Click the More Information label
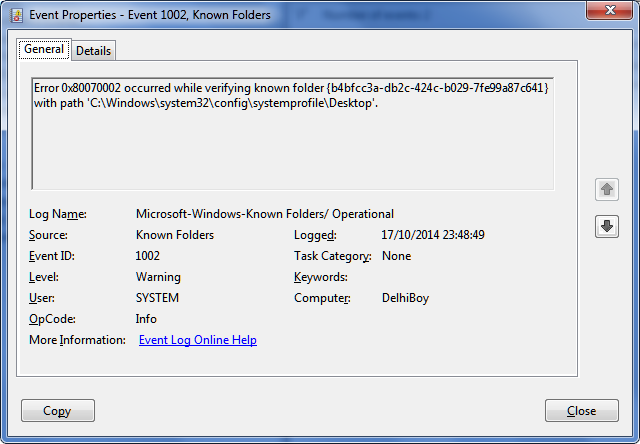This screenshot has width=640, height=444. click(77, 340)
